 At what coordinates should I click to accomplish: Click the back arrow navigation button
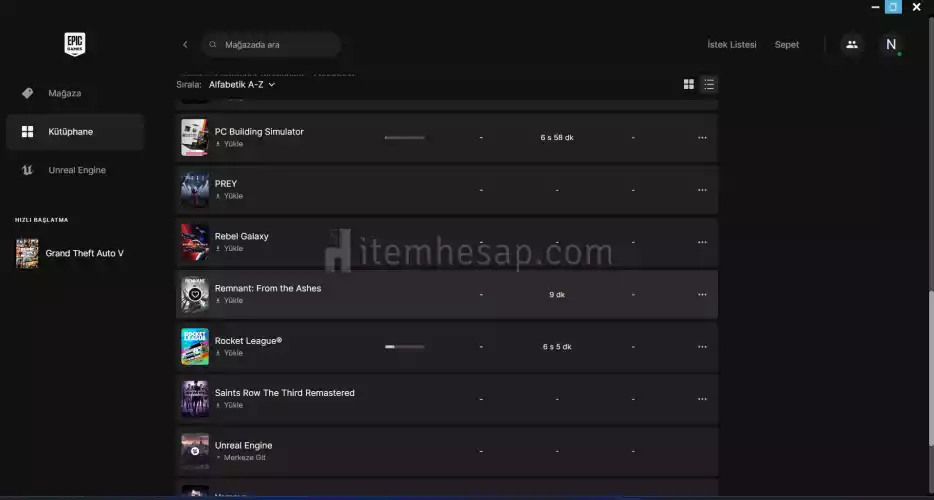(185, 44)
